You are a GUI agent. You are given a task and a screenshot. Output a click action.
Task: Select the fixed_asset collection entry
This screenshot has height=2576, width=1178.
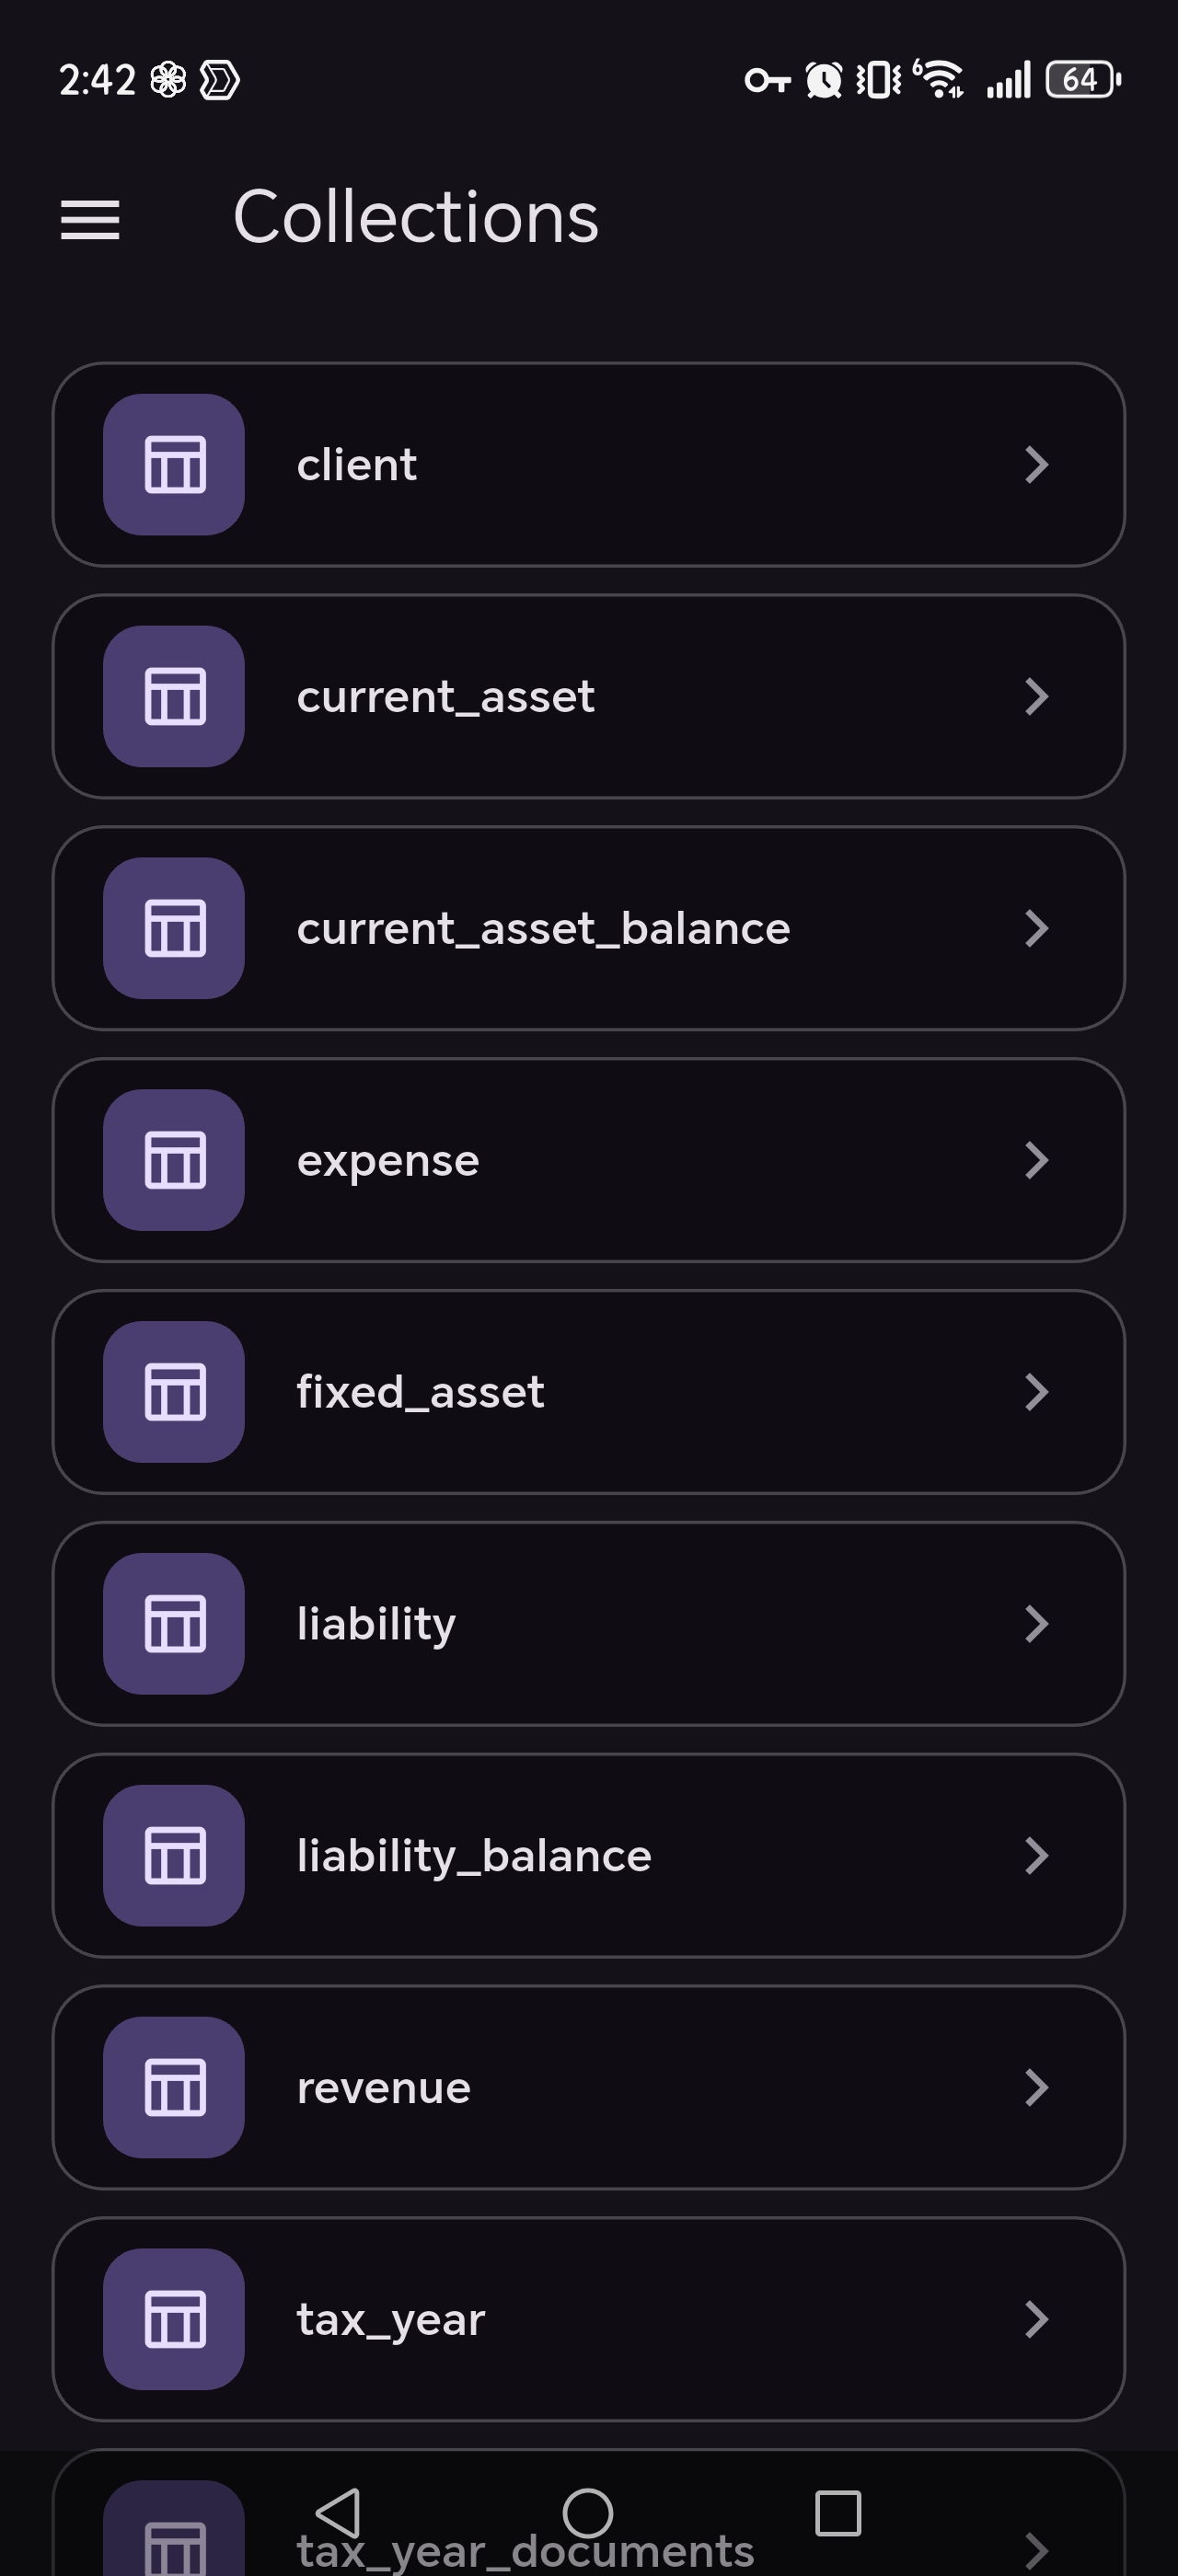point(588,1392)
